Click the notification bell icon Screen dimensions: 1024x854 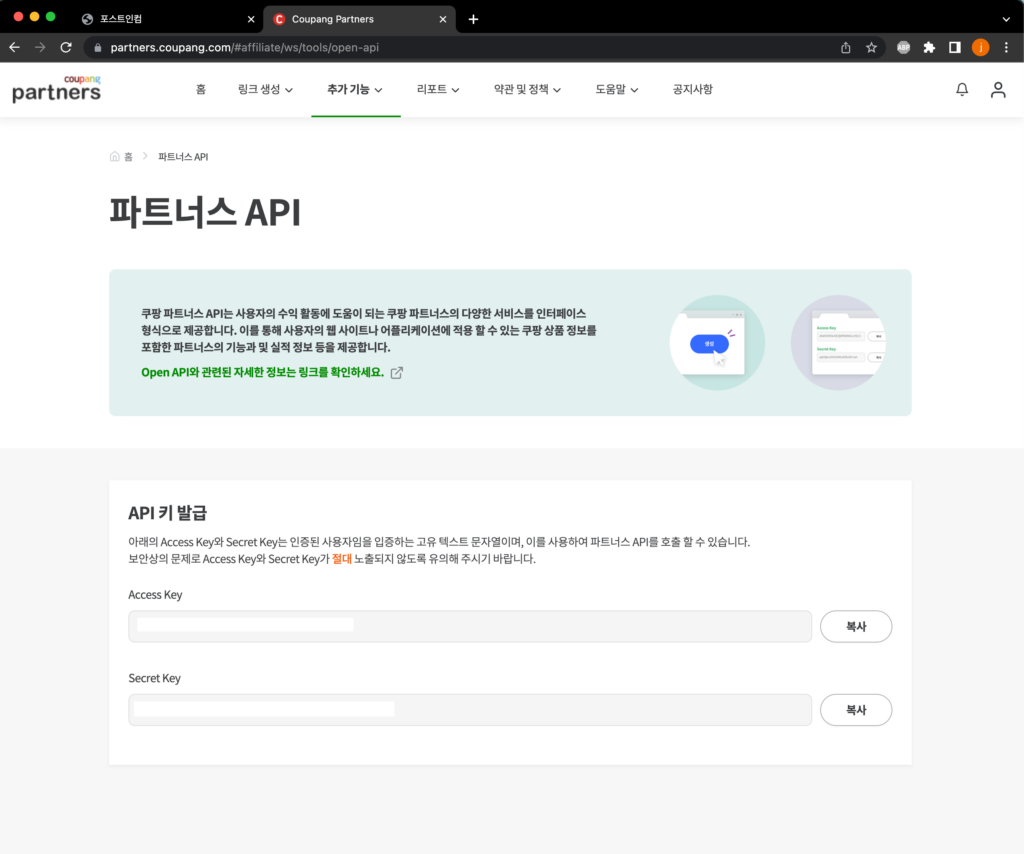(x=962, y=89)
